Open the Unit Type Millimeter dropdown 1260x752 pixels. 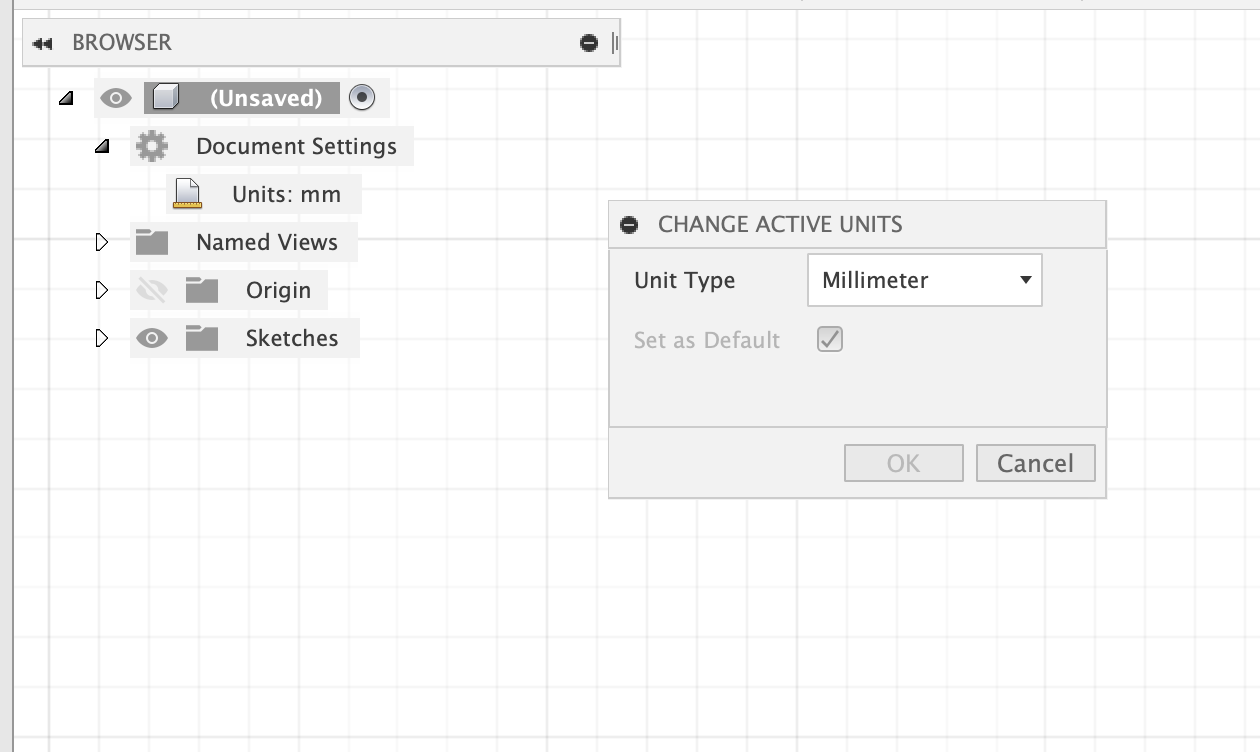pos(925,280)
